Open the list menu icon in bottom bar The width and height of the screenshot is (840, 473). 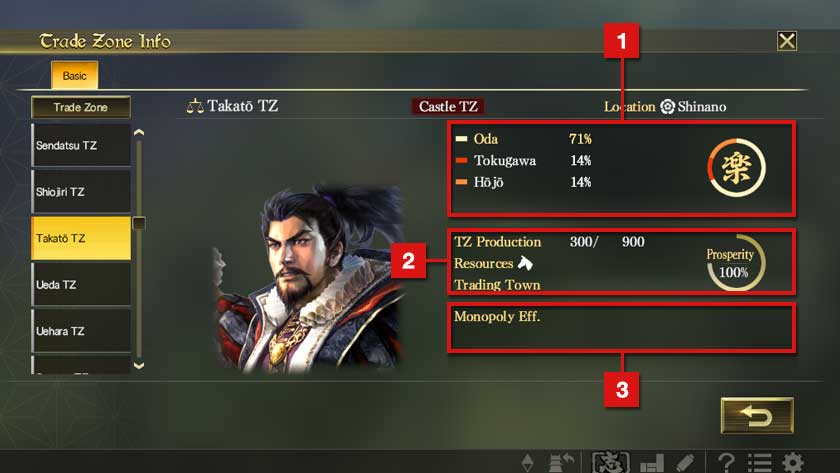tap(760, 463)
